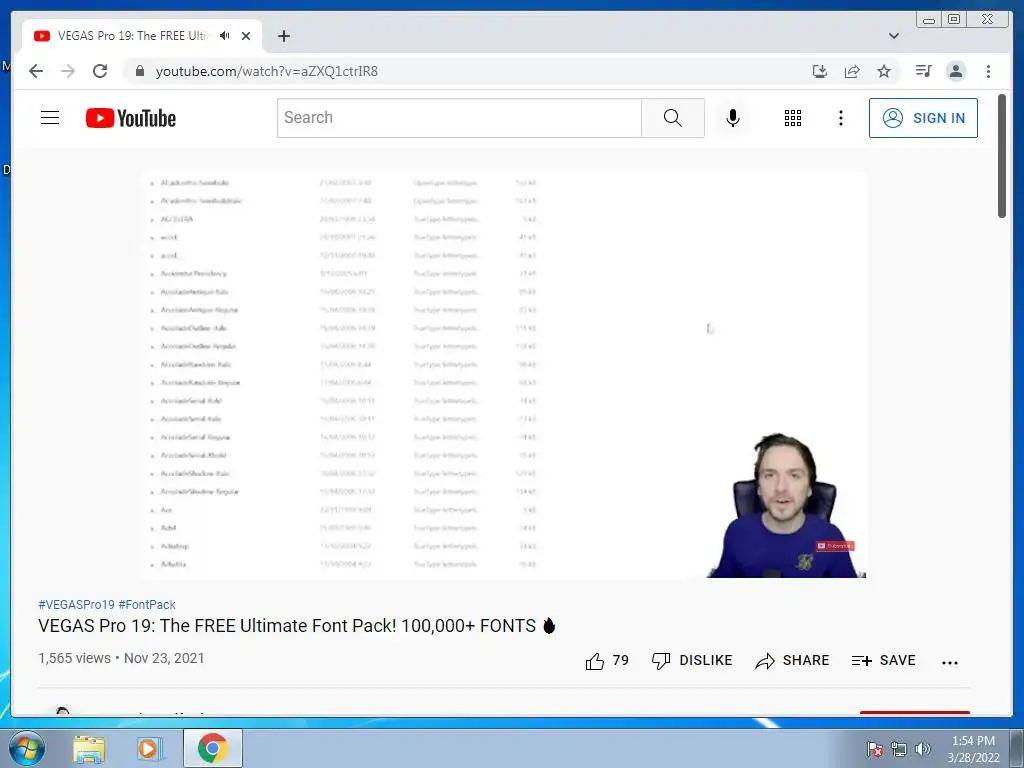This screenshot has width=1024, height=768.
Task: Click the 1,565 views text
Action: [x=74, y=658]
